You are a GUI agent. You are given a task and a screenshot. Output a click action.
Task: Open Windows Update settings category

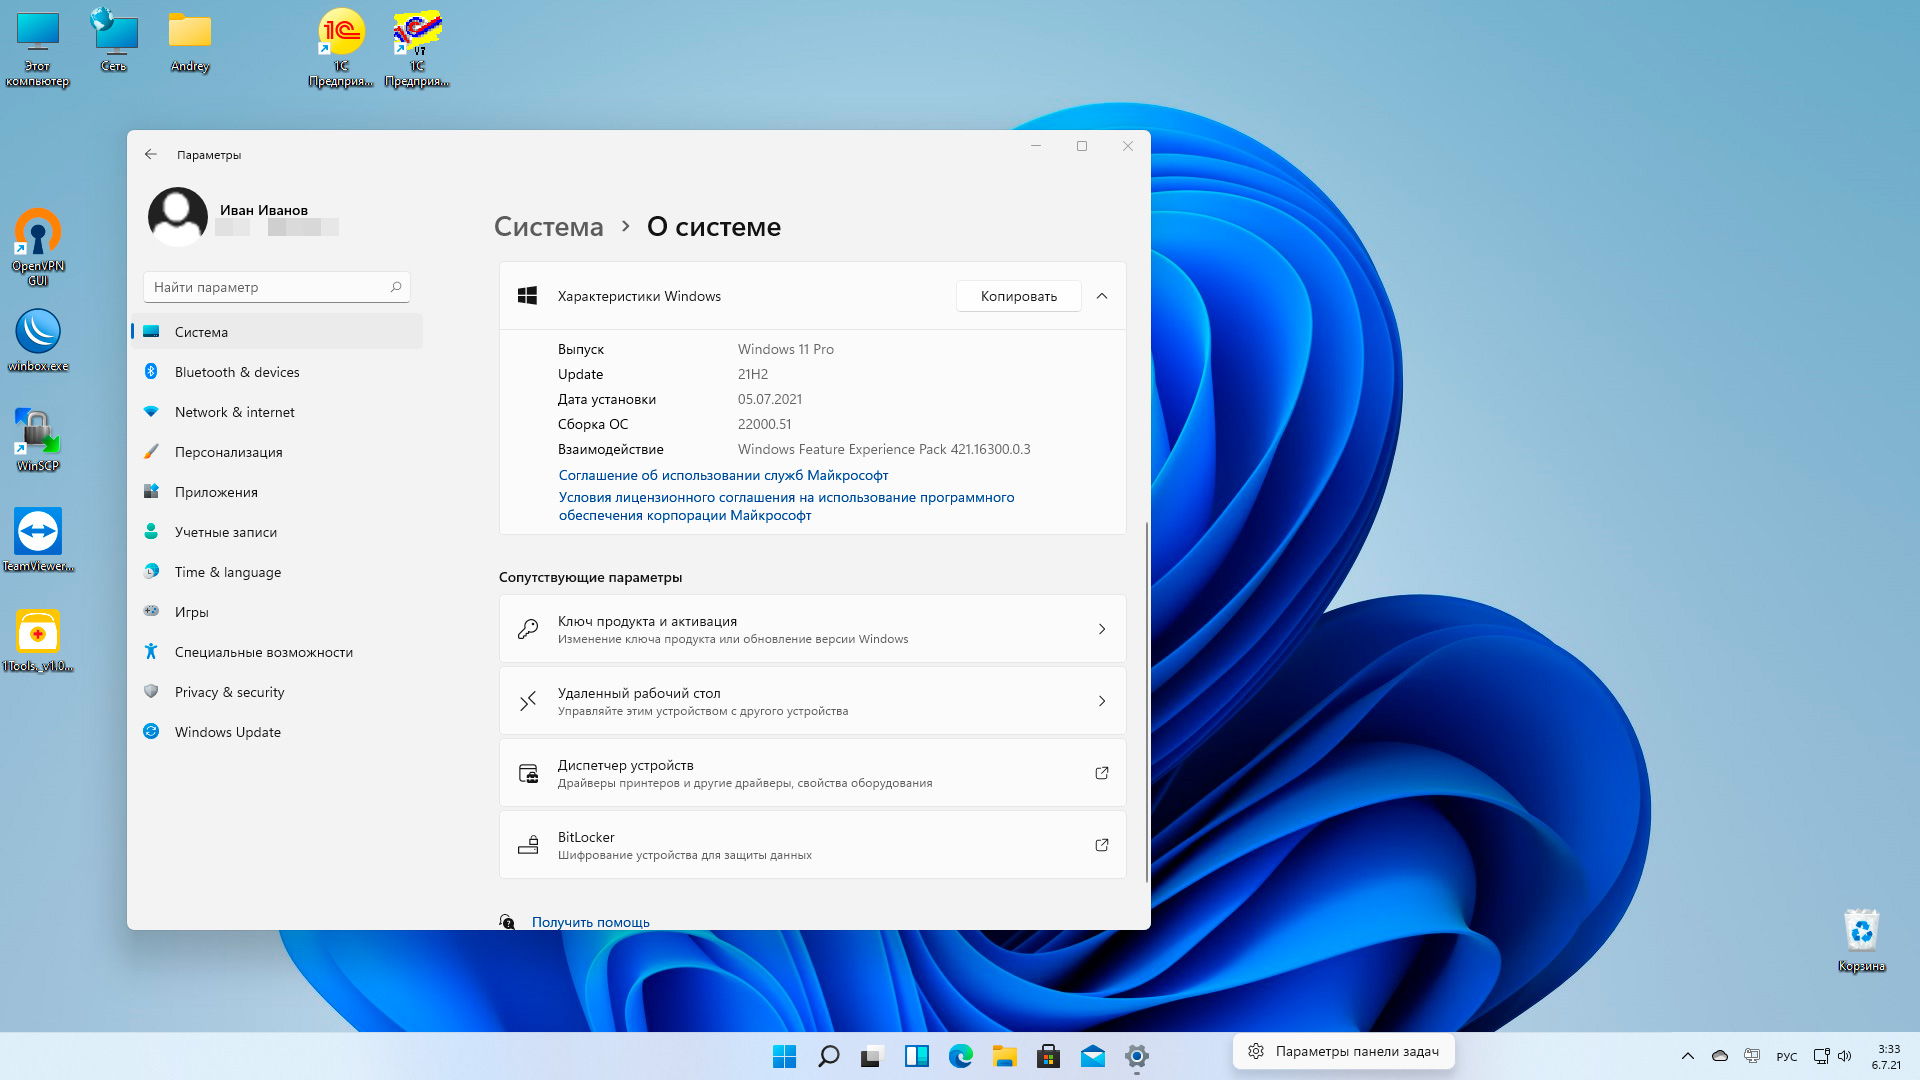point(227,732)
